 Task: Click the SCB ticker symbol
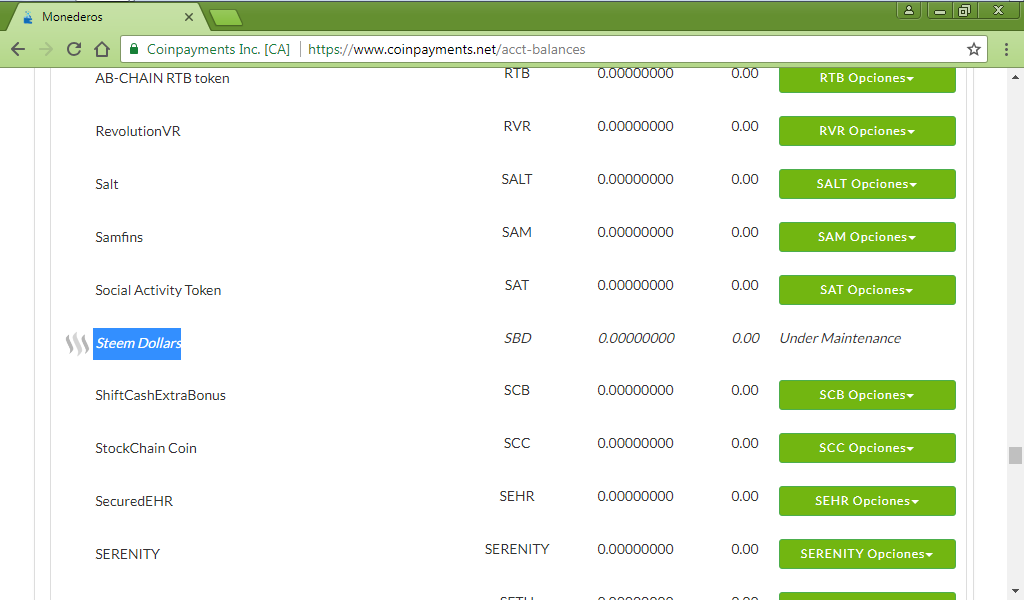(517, 390)
